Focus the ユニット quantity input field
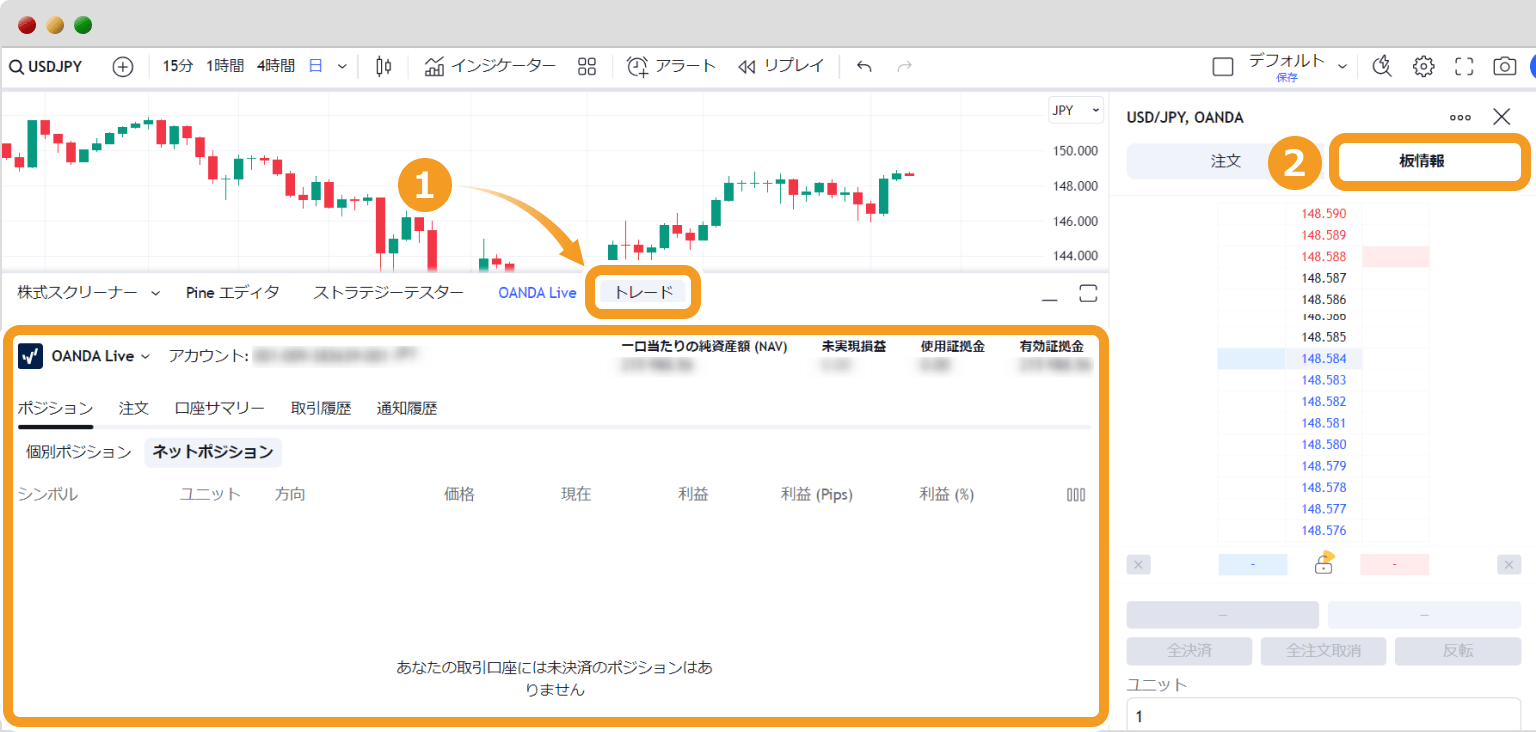The height and width of the screenshot is (732, 1536). point(1324,716)
